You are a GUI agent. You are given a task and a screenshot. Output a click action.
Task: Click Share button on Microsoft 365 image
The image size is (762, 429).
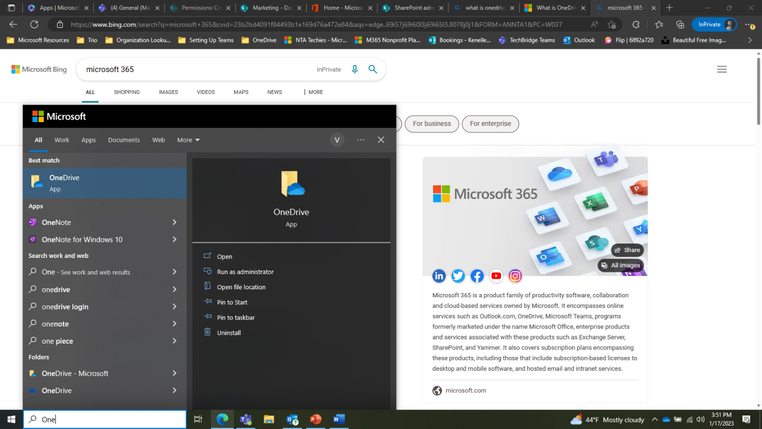(x=627, y=250)
